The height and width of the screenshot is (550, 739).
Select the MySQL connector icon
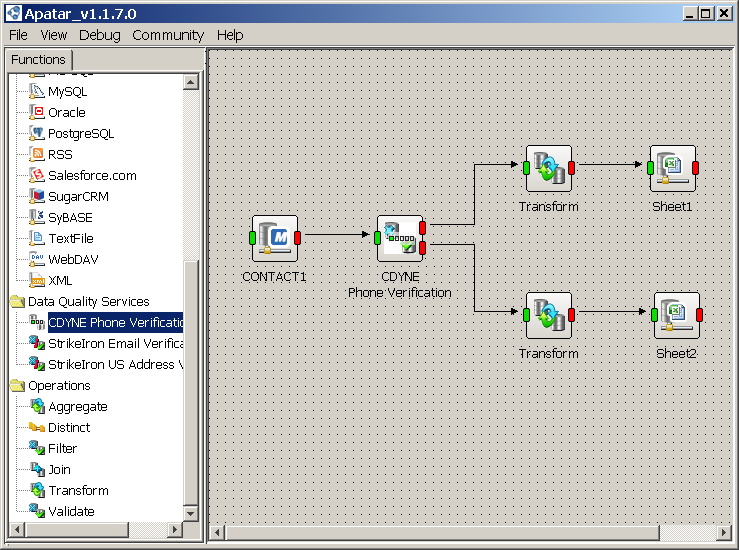(37, 91)
